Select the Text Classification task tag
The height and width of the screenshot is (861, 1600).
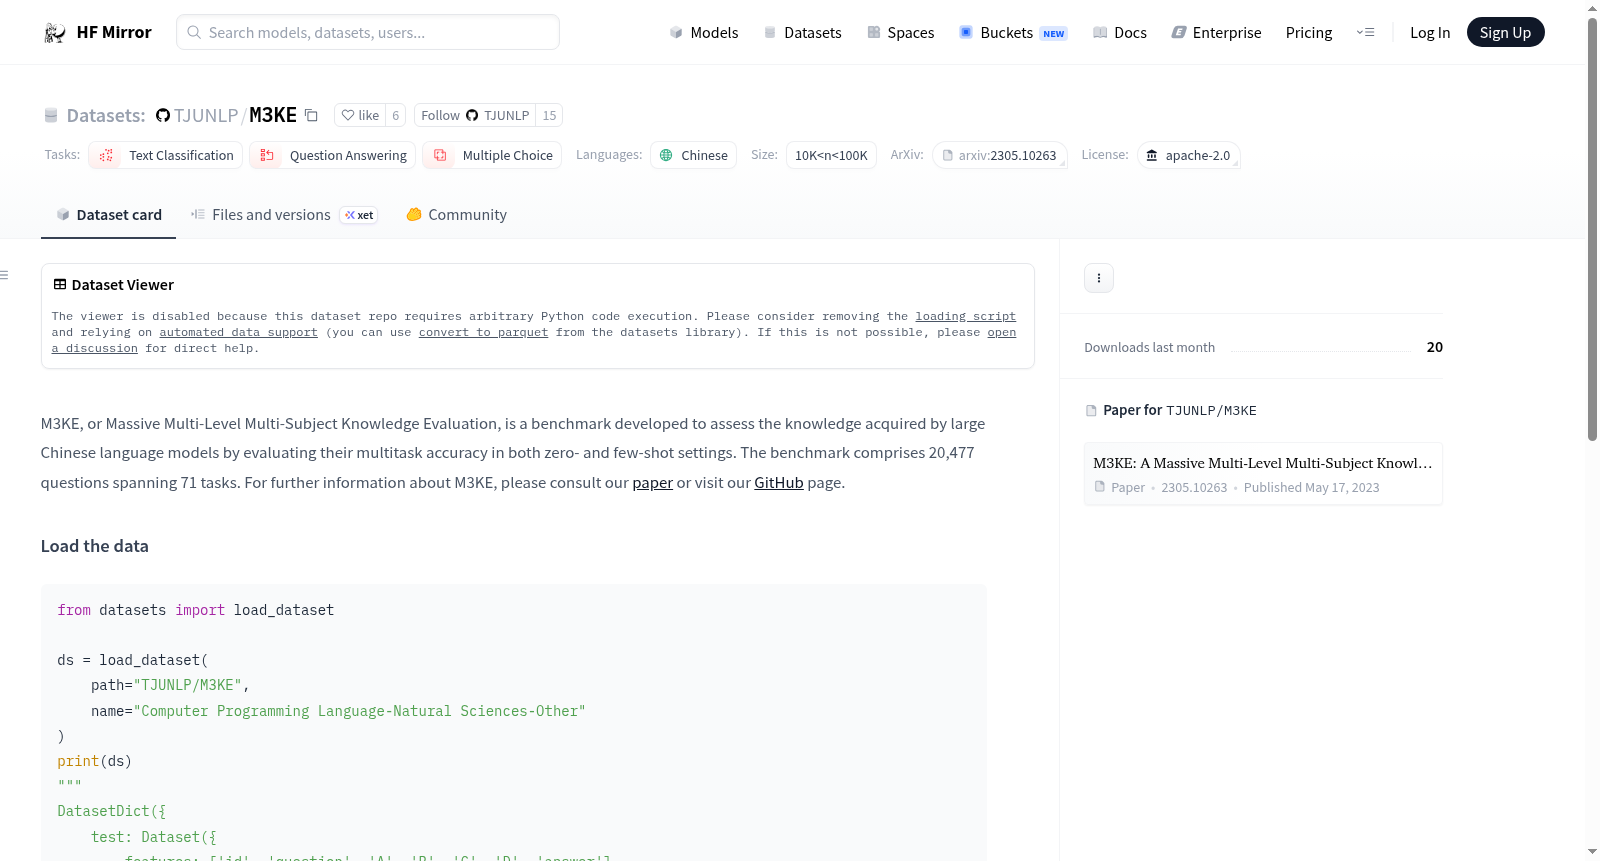(x=166, y=156)
